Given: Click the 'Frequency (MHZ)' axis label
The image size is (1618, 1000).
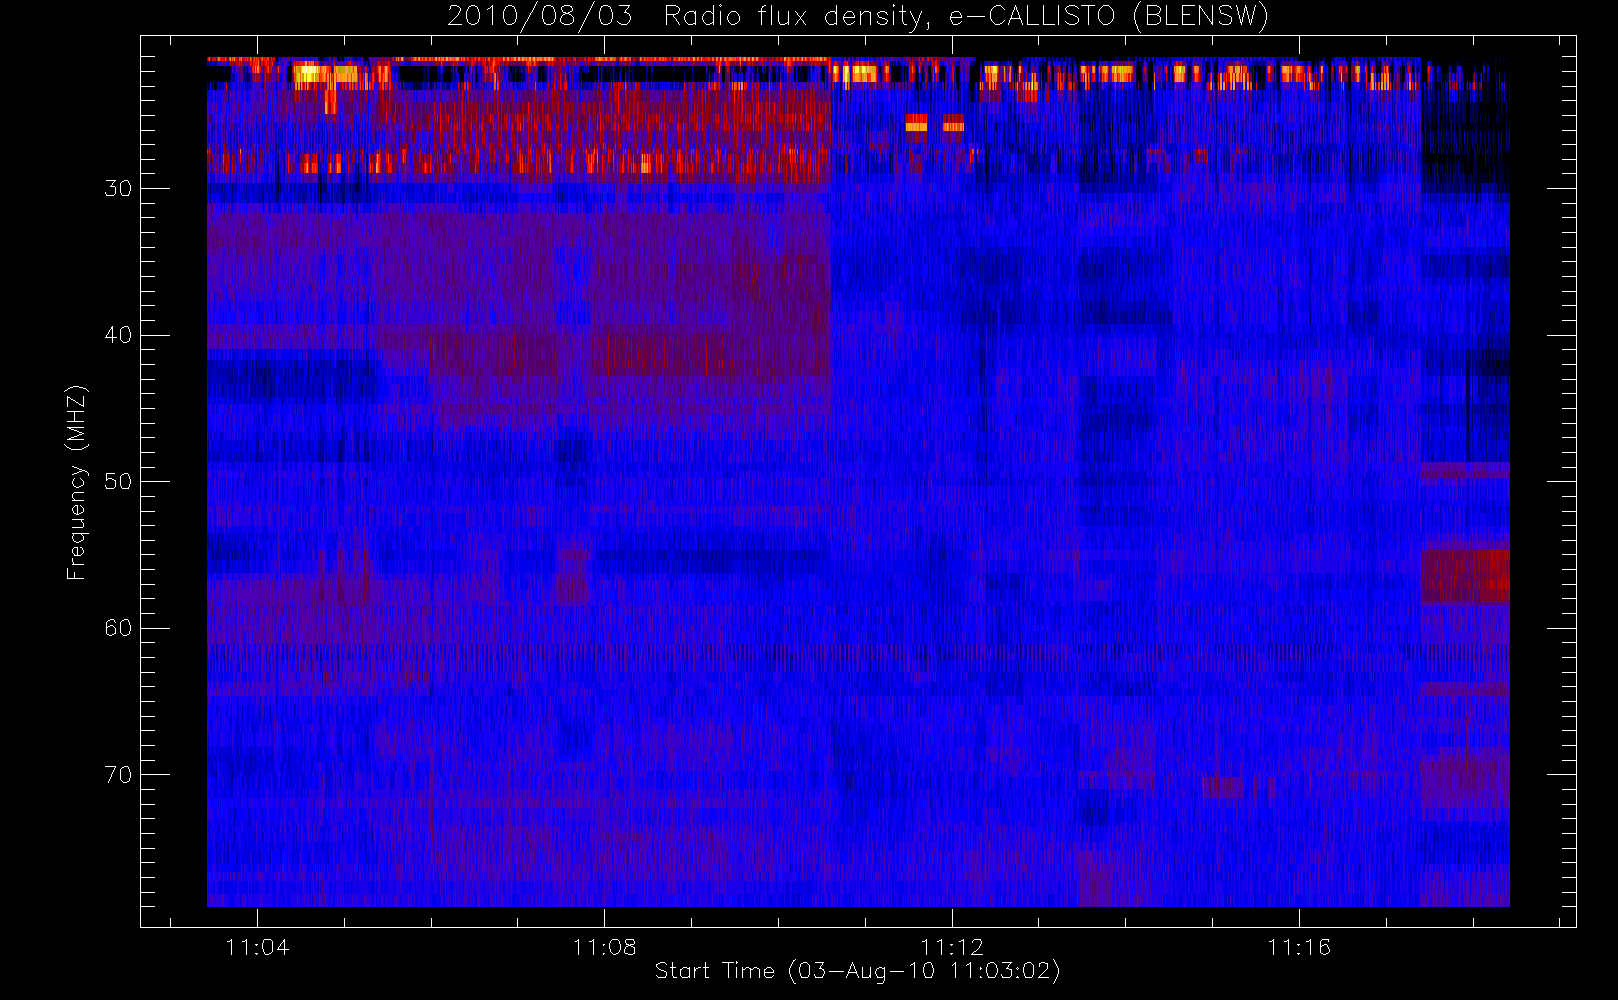Looking at the screenshot, I should 76,482.
